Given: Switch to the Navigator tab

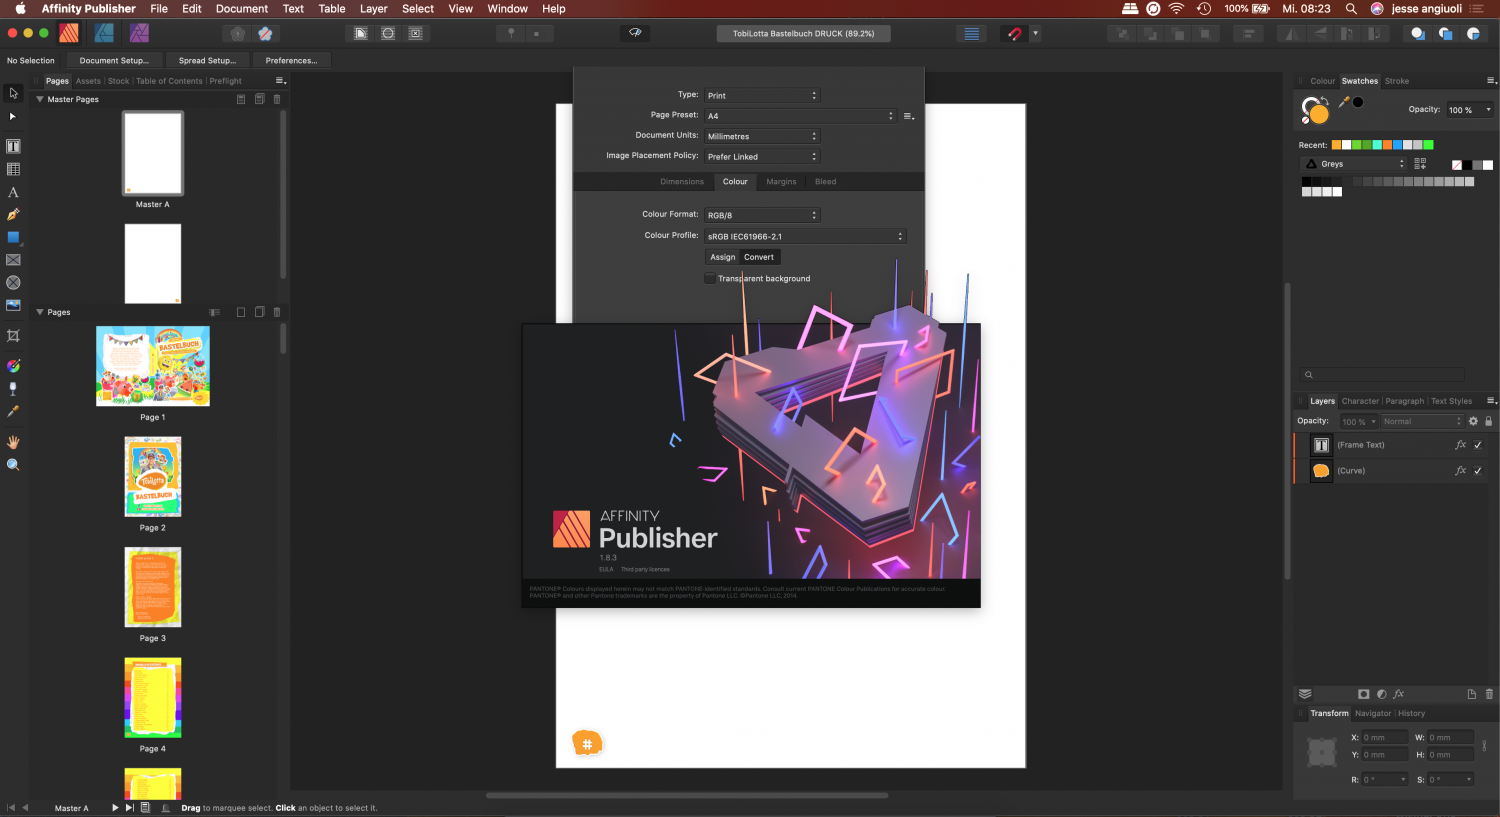Looking at the screenshot, I should (1373, 713).
